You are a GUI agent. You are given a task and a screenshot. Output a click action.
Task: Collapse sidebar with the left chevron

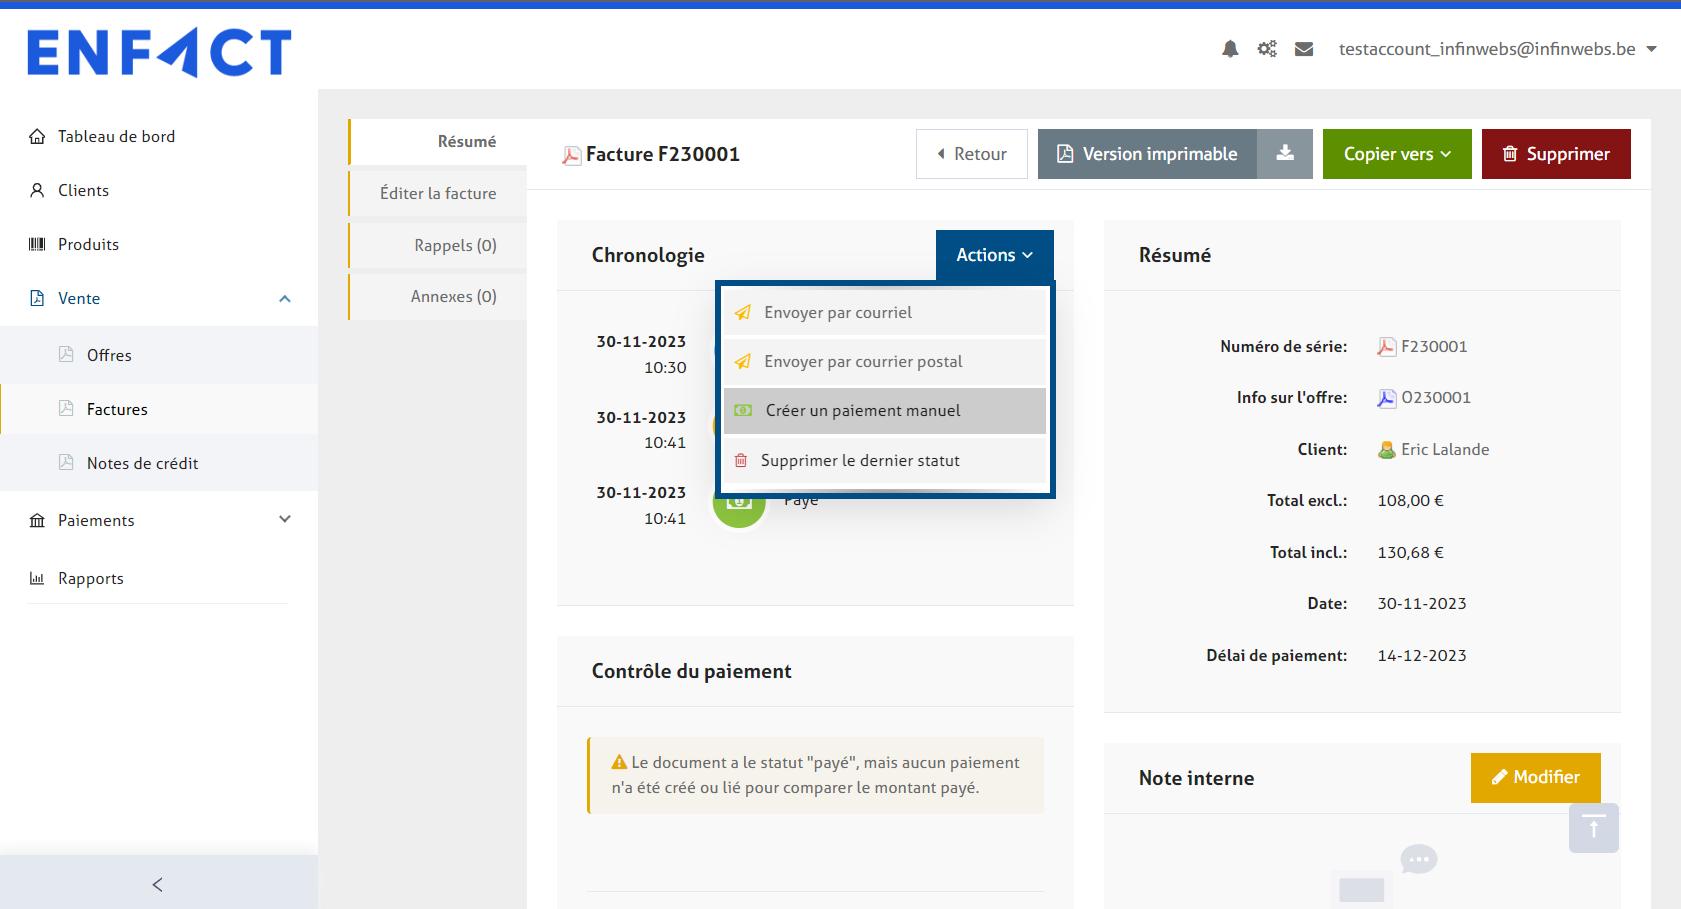pyautogui.click(x=158, y=884)
